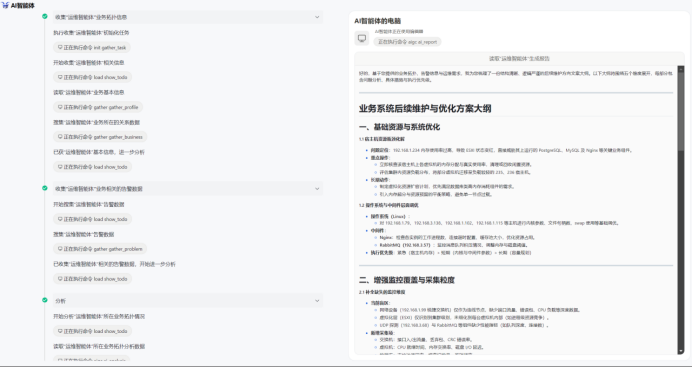692x368 pixels.
Task: Click the 分析 section header row
Action: click(188, 301)
